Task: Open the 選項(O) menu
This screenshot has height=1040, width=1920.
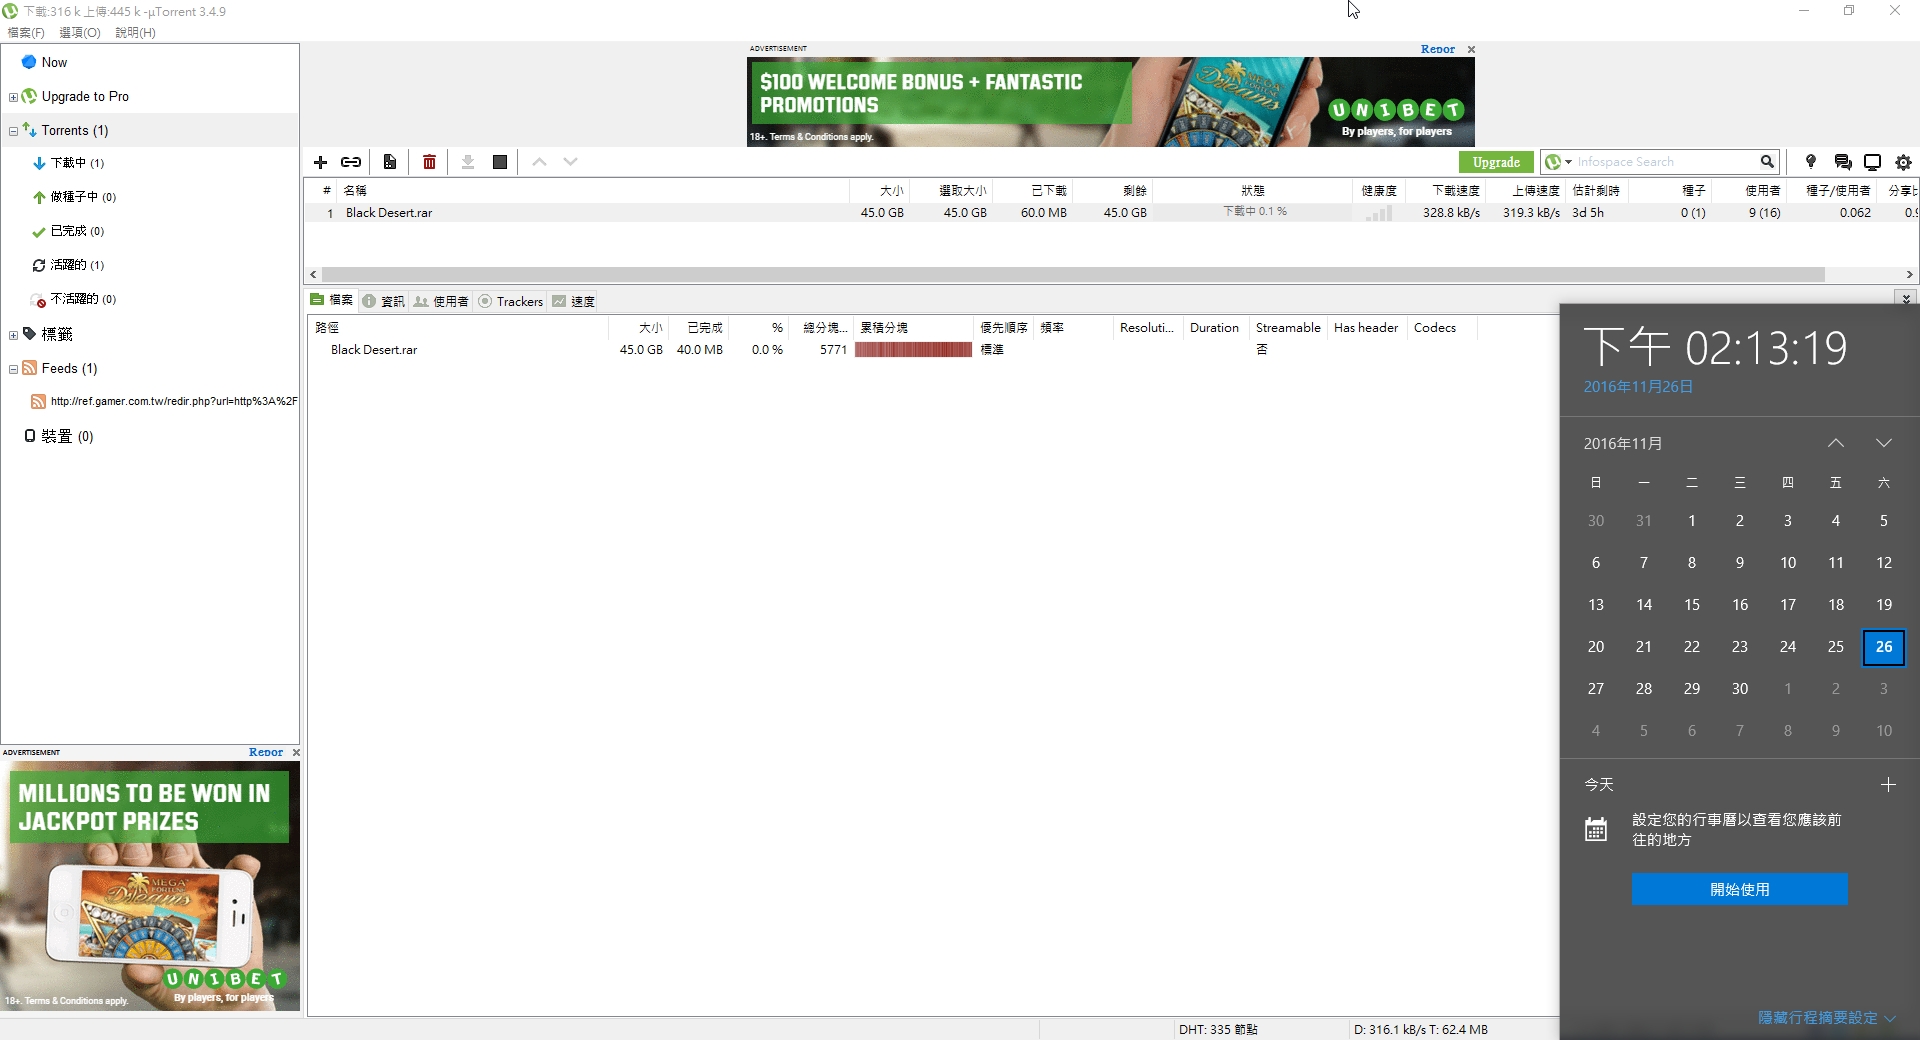Action: [80, 33]
